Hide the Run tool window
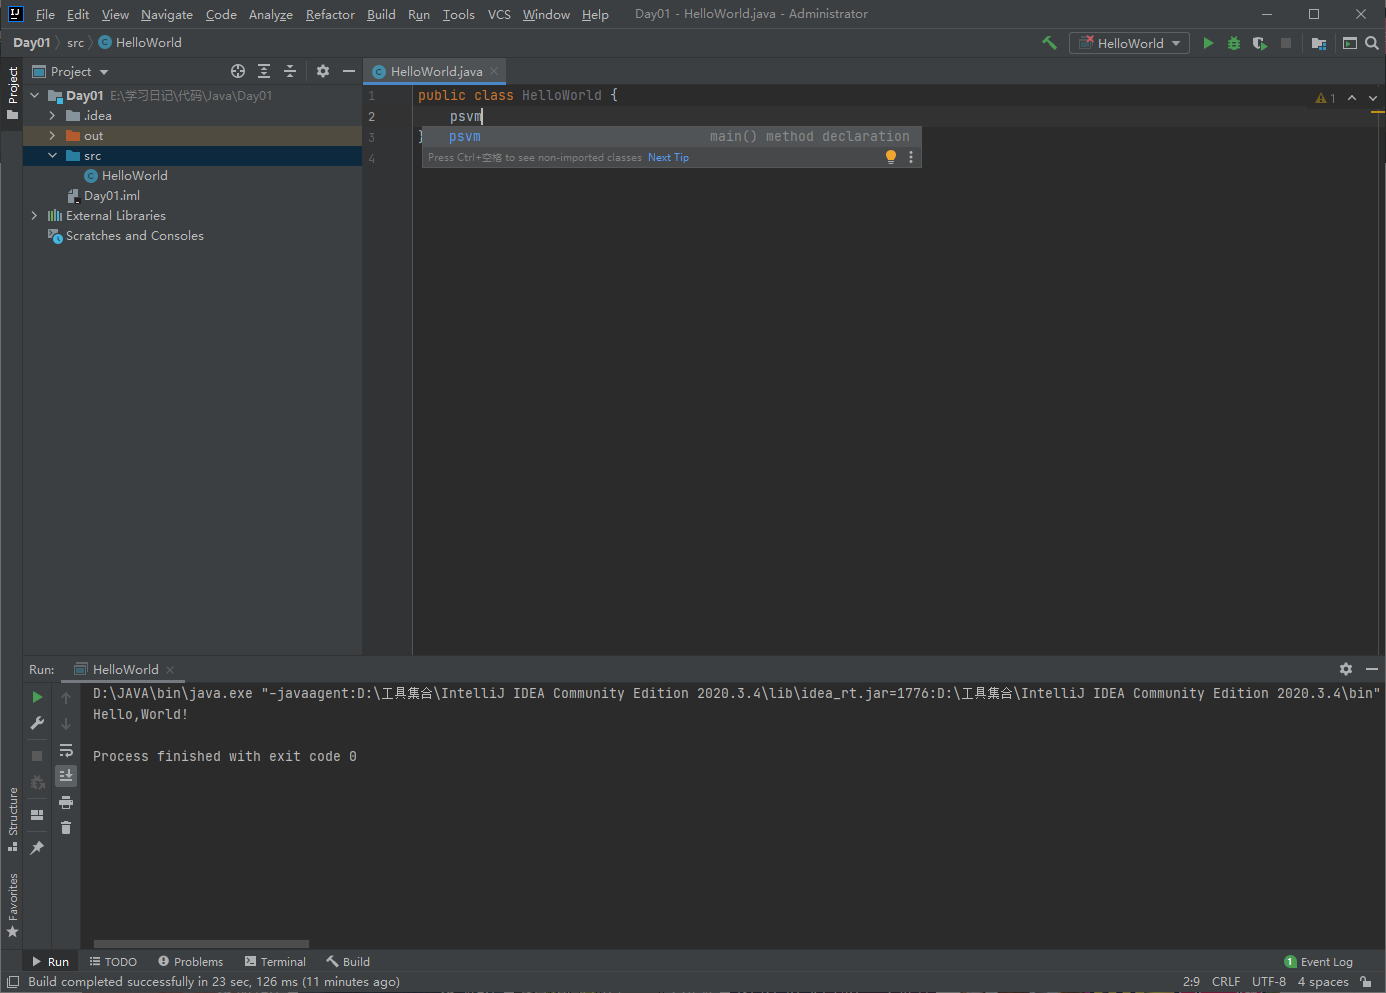The width and height of the screenshot is (1386, 993). 1372,669
